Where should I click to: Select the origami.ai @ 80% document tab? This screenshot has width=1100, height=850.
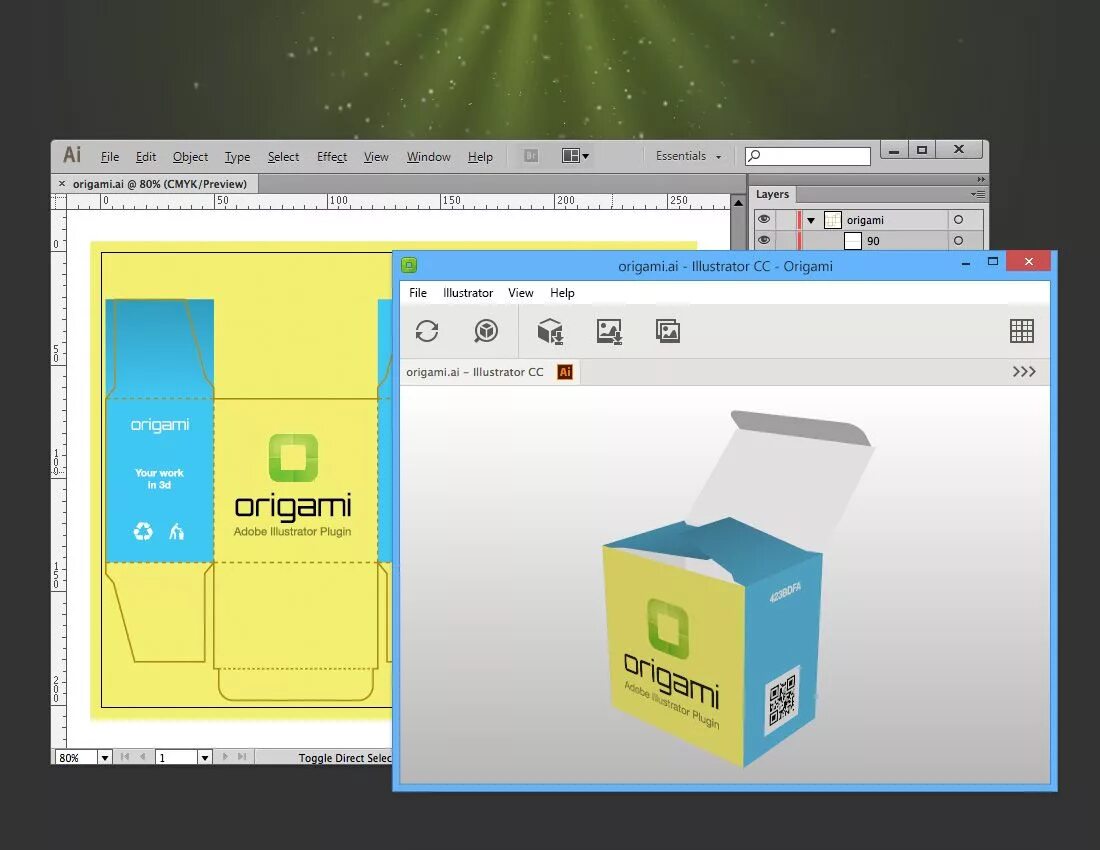(160, 184)
